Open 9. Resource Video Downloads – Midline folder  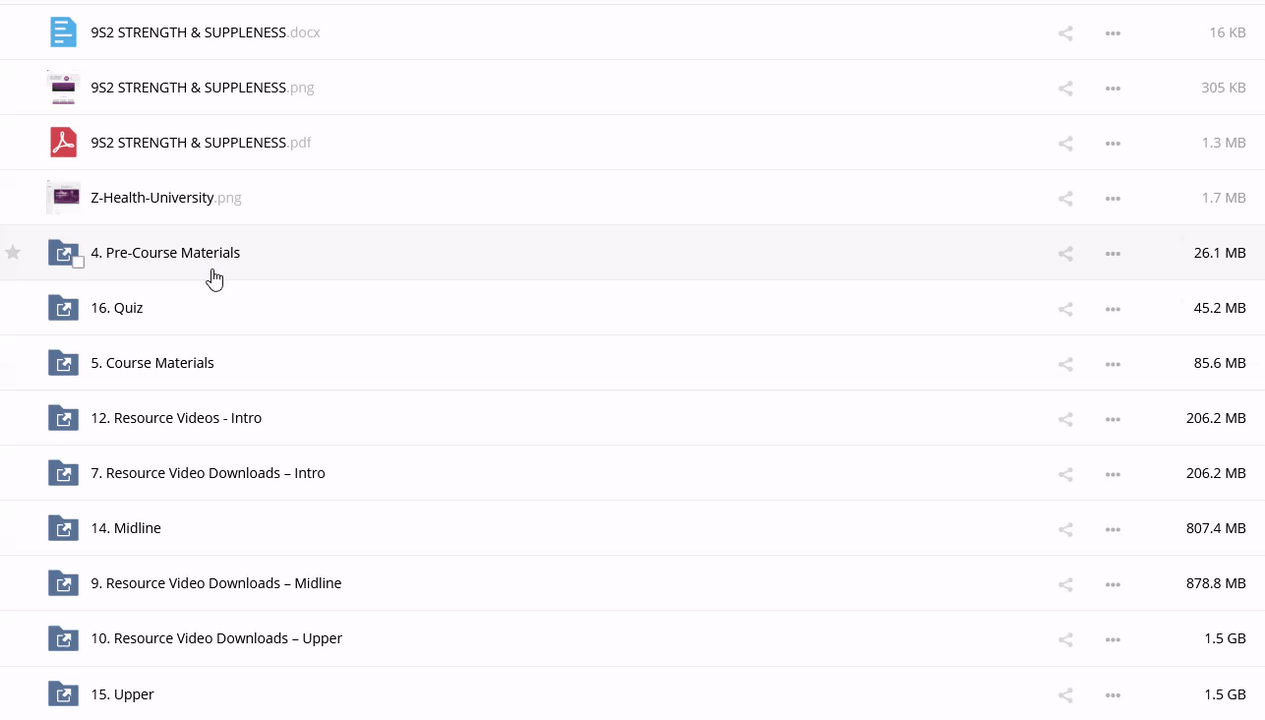click(x=215, y=583)
